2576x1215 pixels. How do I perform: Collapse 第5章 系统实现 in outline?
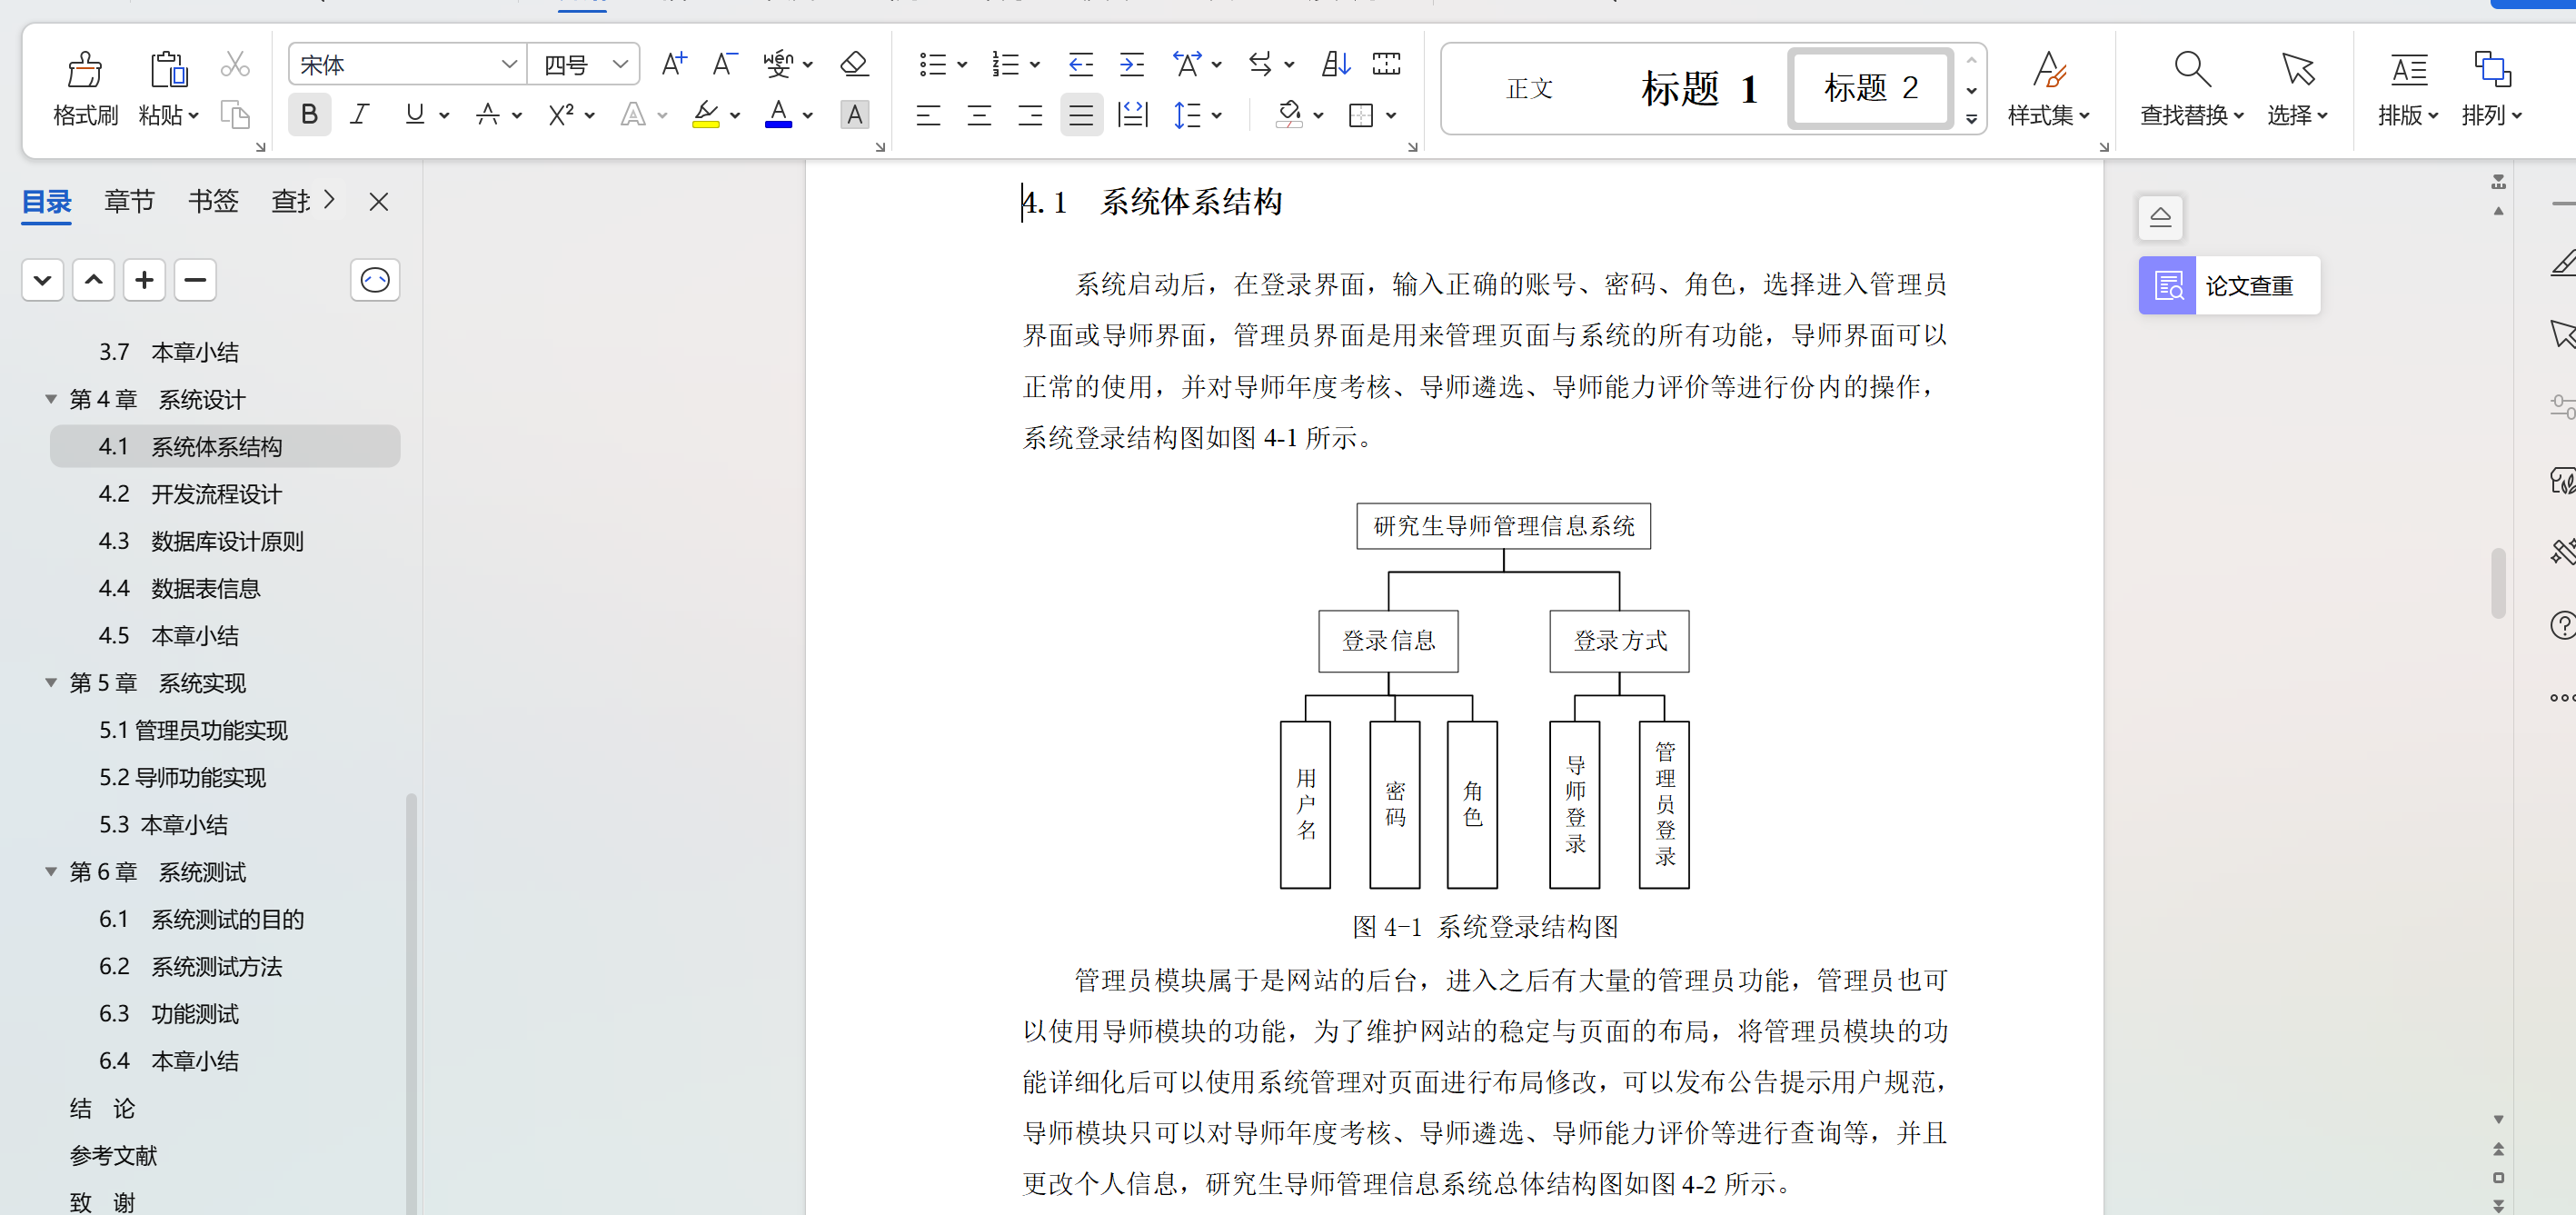51,682
